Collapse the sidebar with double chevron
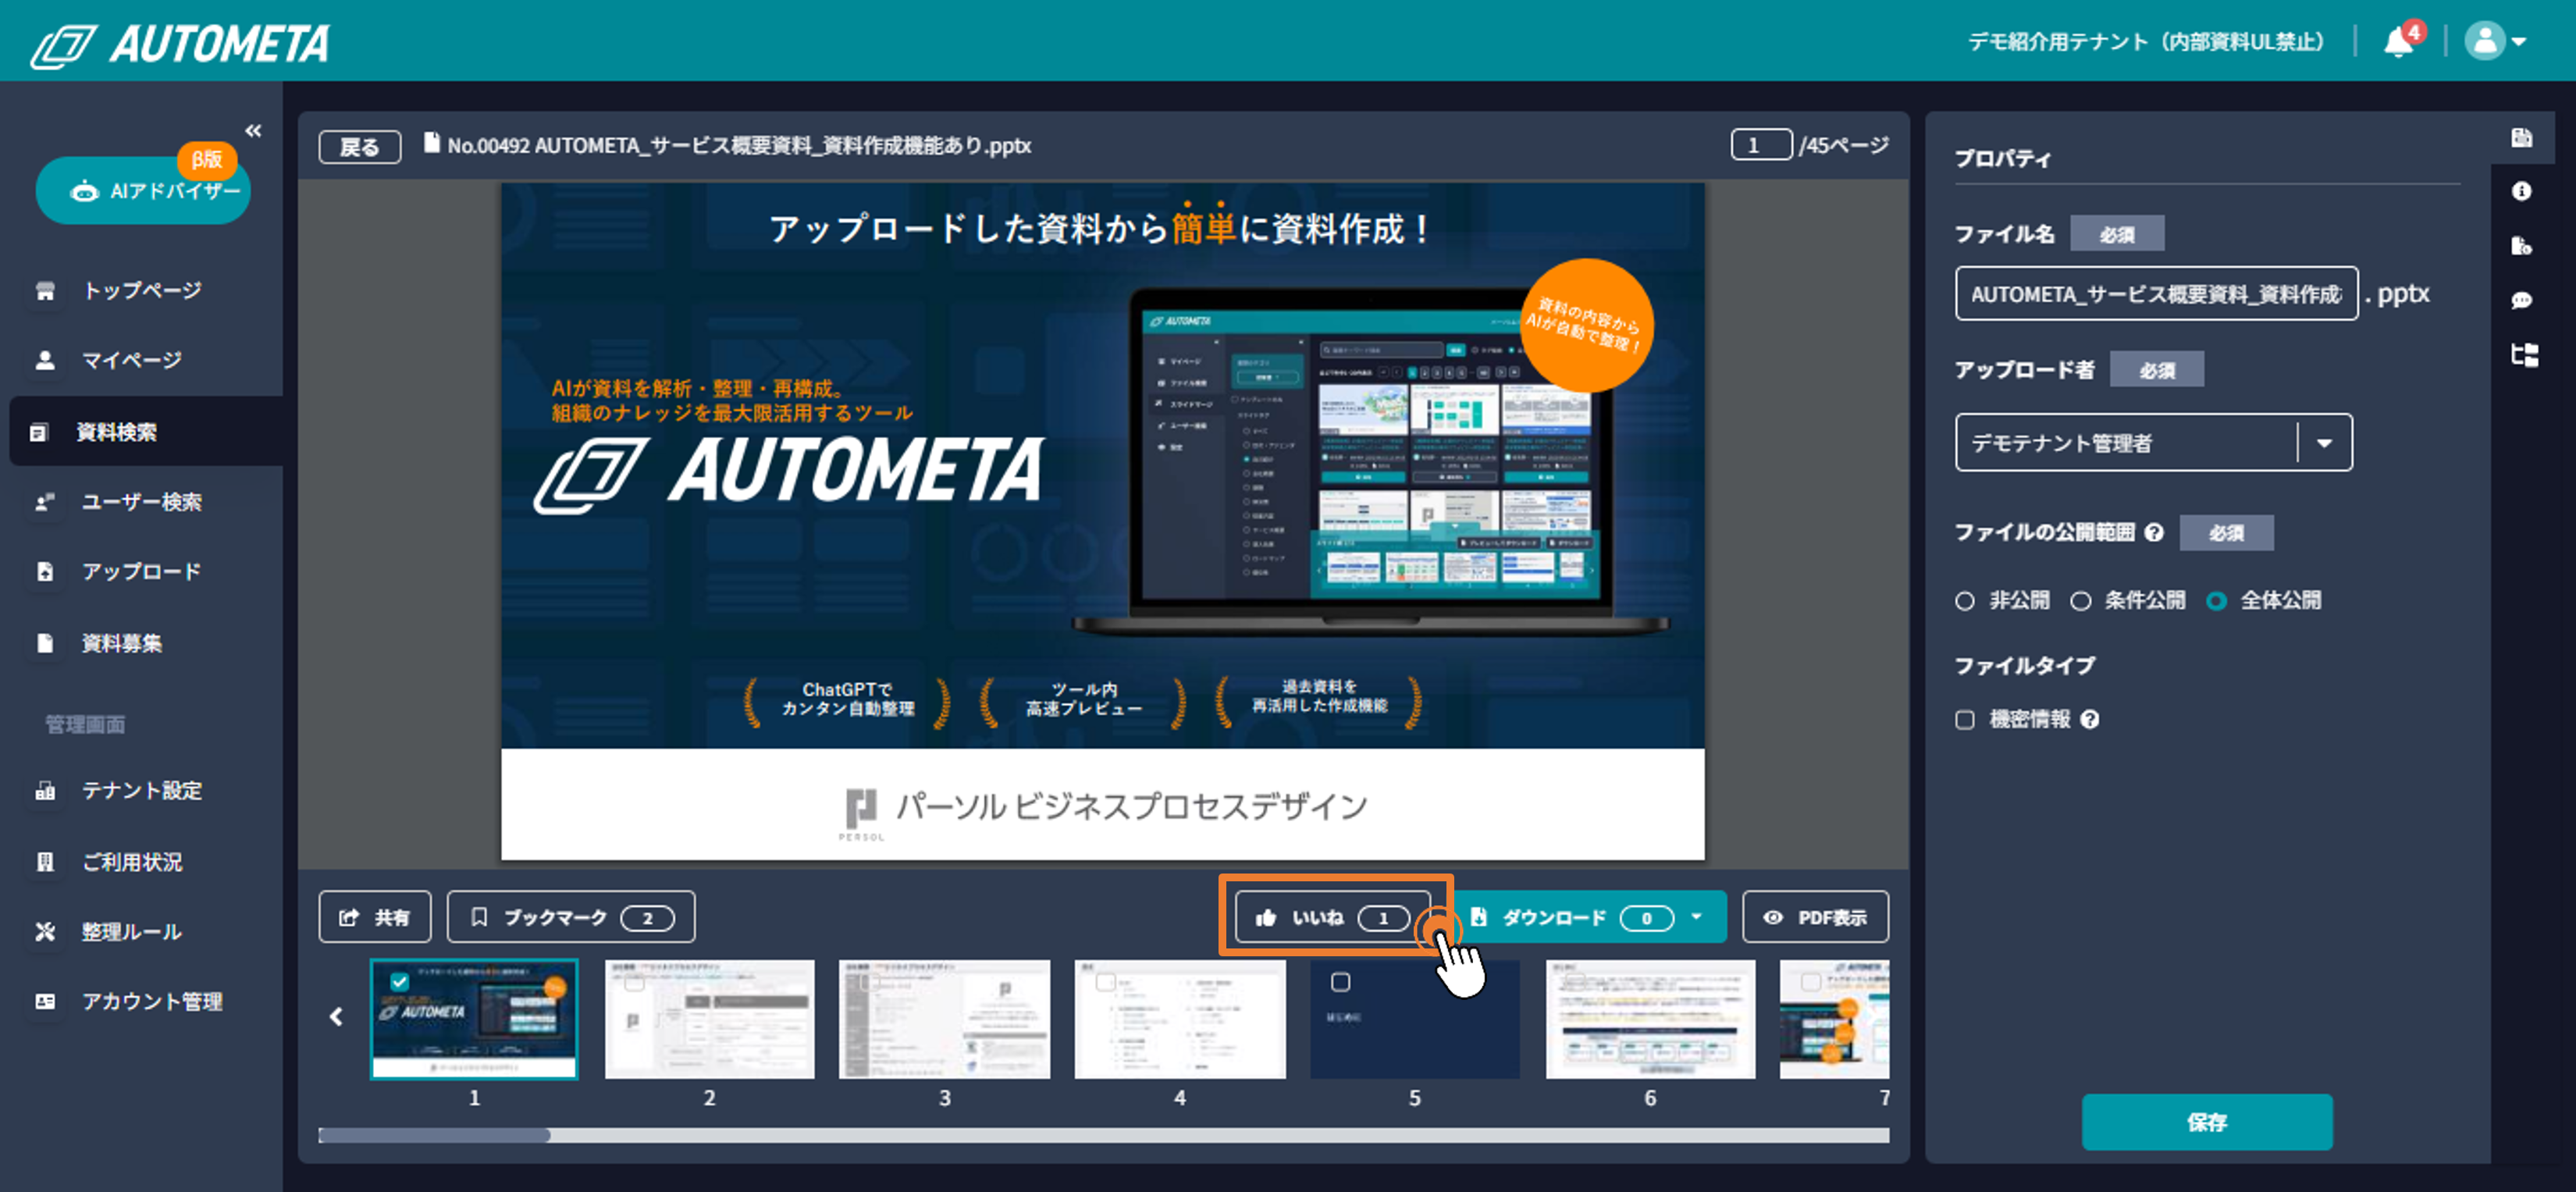The image size is (2576, 1192). click(x=253, y=131)
